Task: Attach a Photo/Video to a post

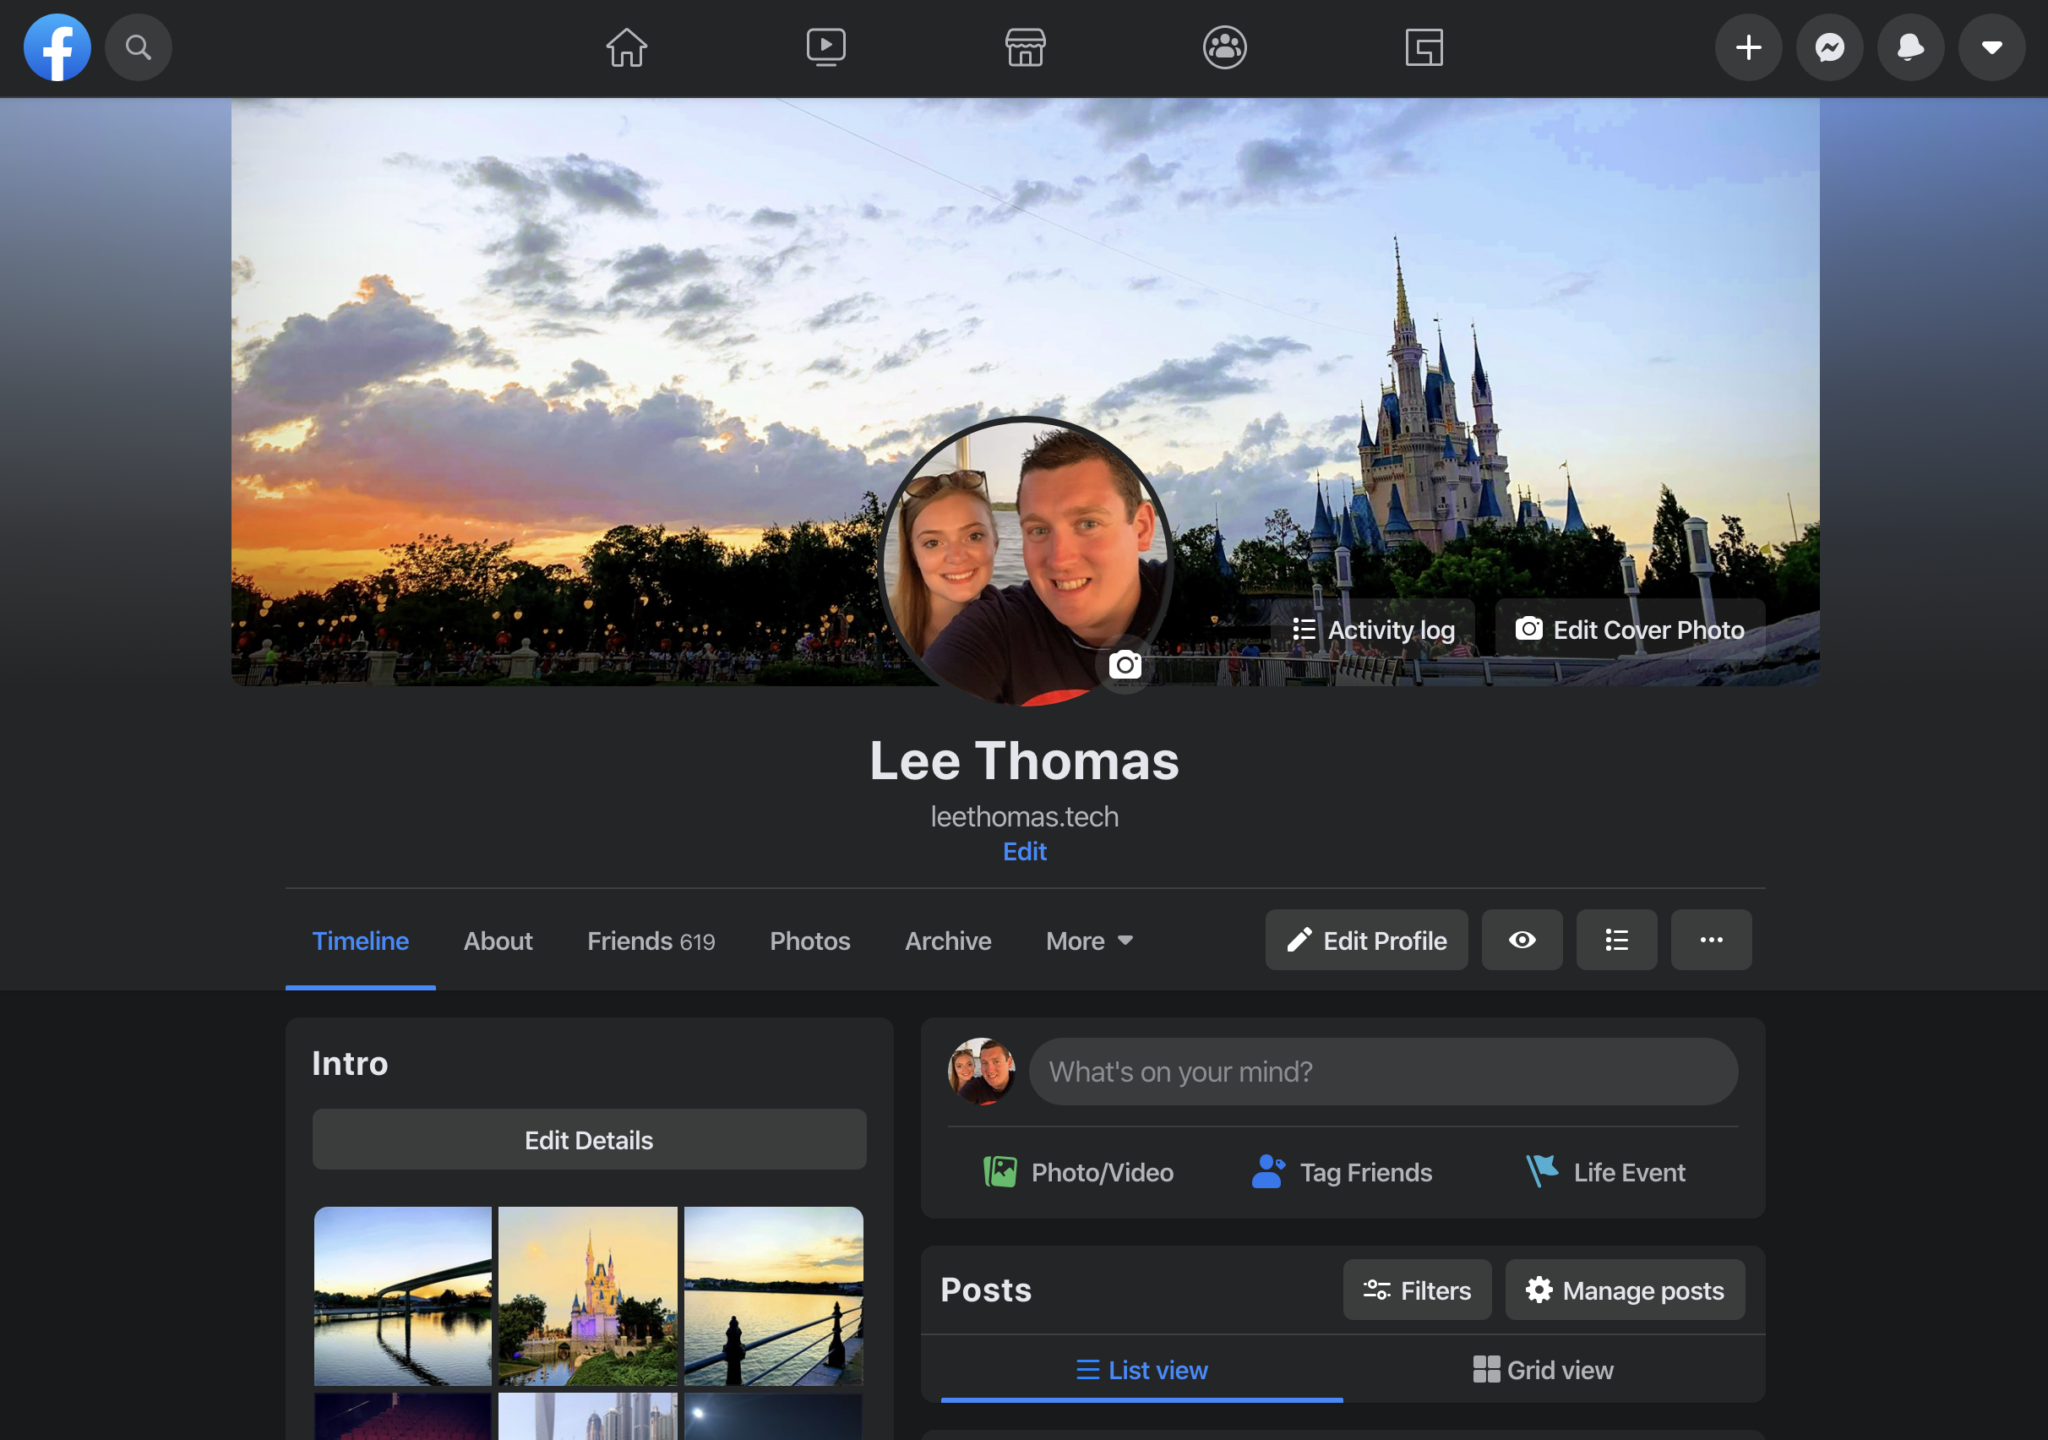Action: click(x=1079, y=1172)
